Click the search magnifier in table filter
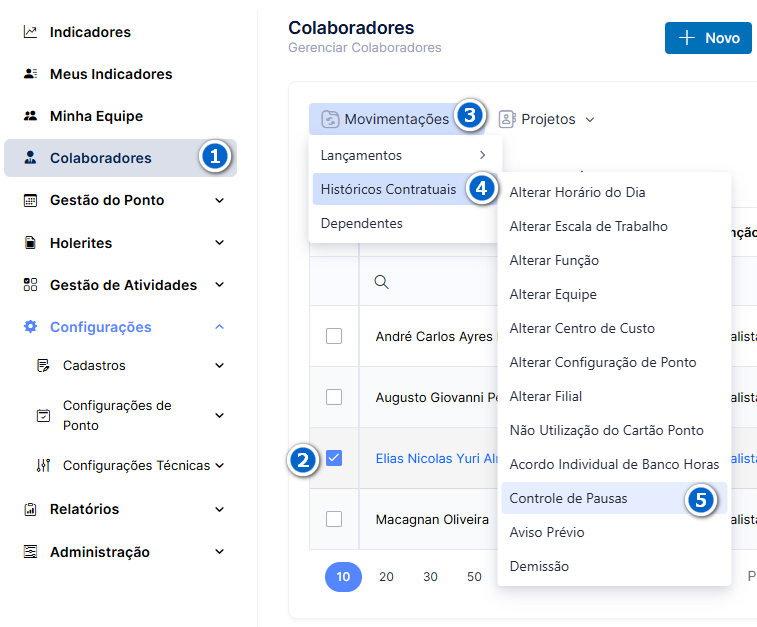757x627 pixels. point(381,282)
